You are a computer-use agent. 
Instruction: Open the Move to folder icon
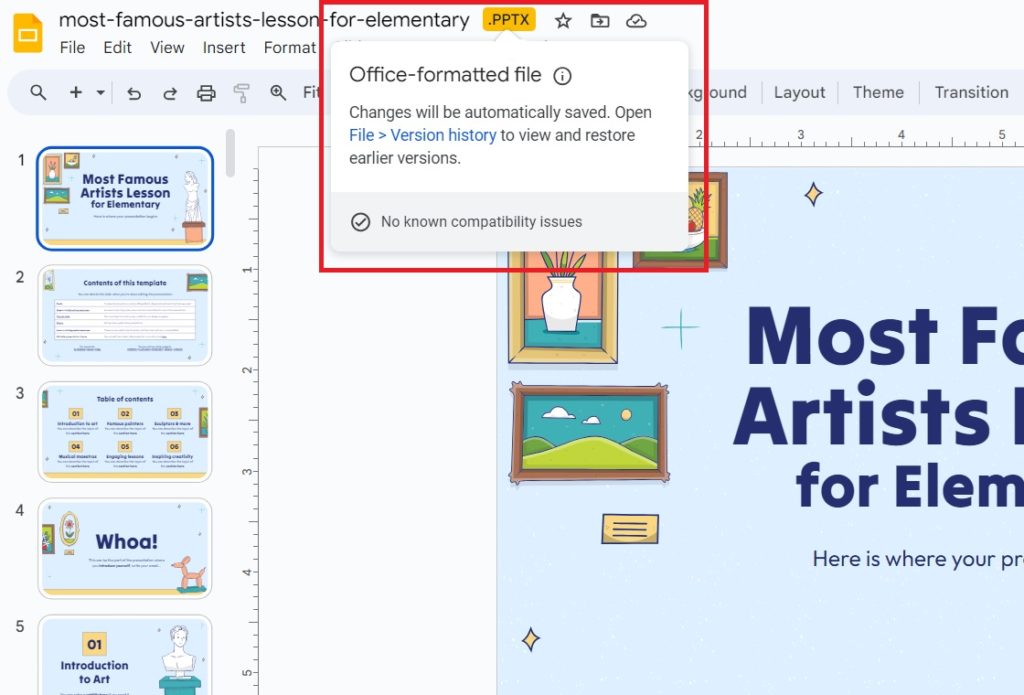coord(599,20)
